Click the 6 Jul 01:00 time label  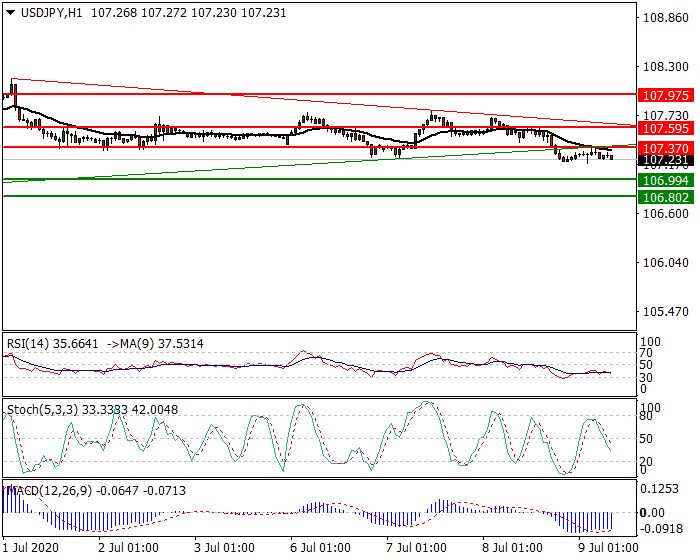(x=319, y=548)
